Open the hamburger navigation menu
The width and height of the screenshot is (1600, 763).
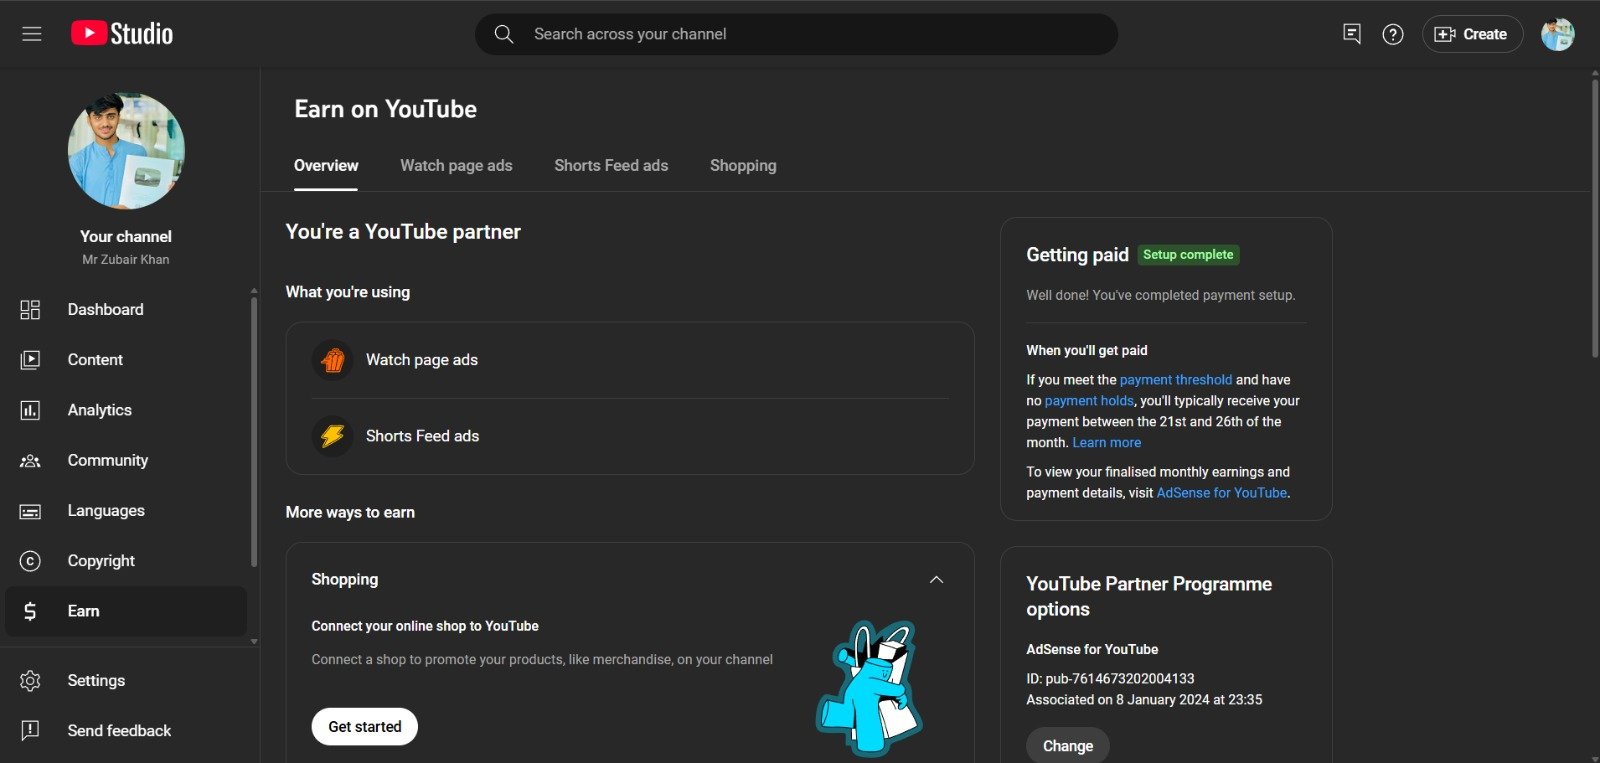(x=32, y=34)
